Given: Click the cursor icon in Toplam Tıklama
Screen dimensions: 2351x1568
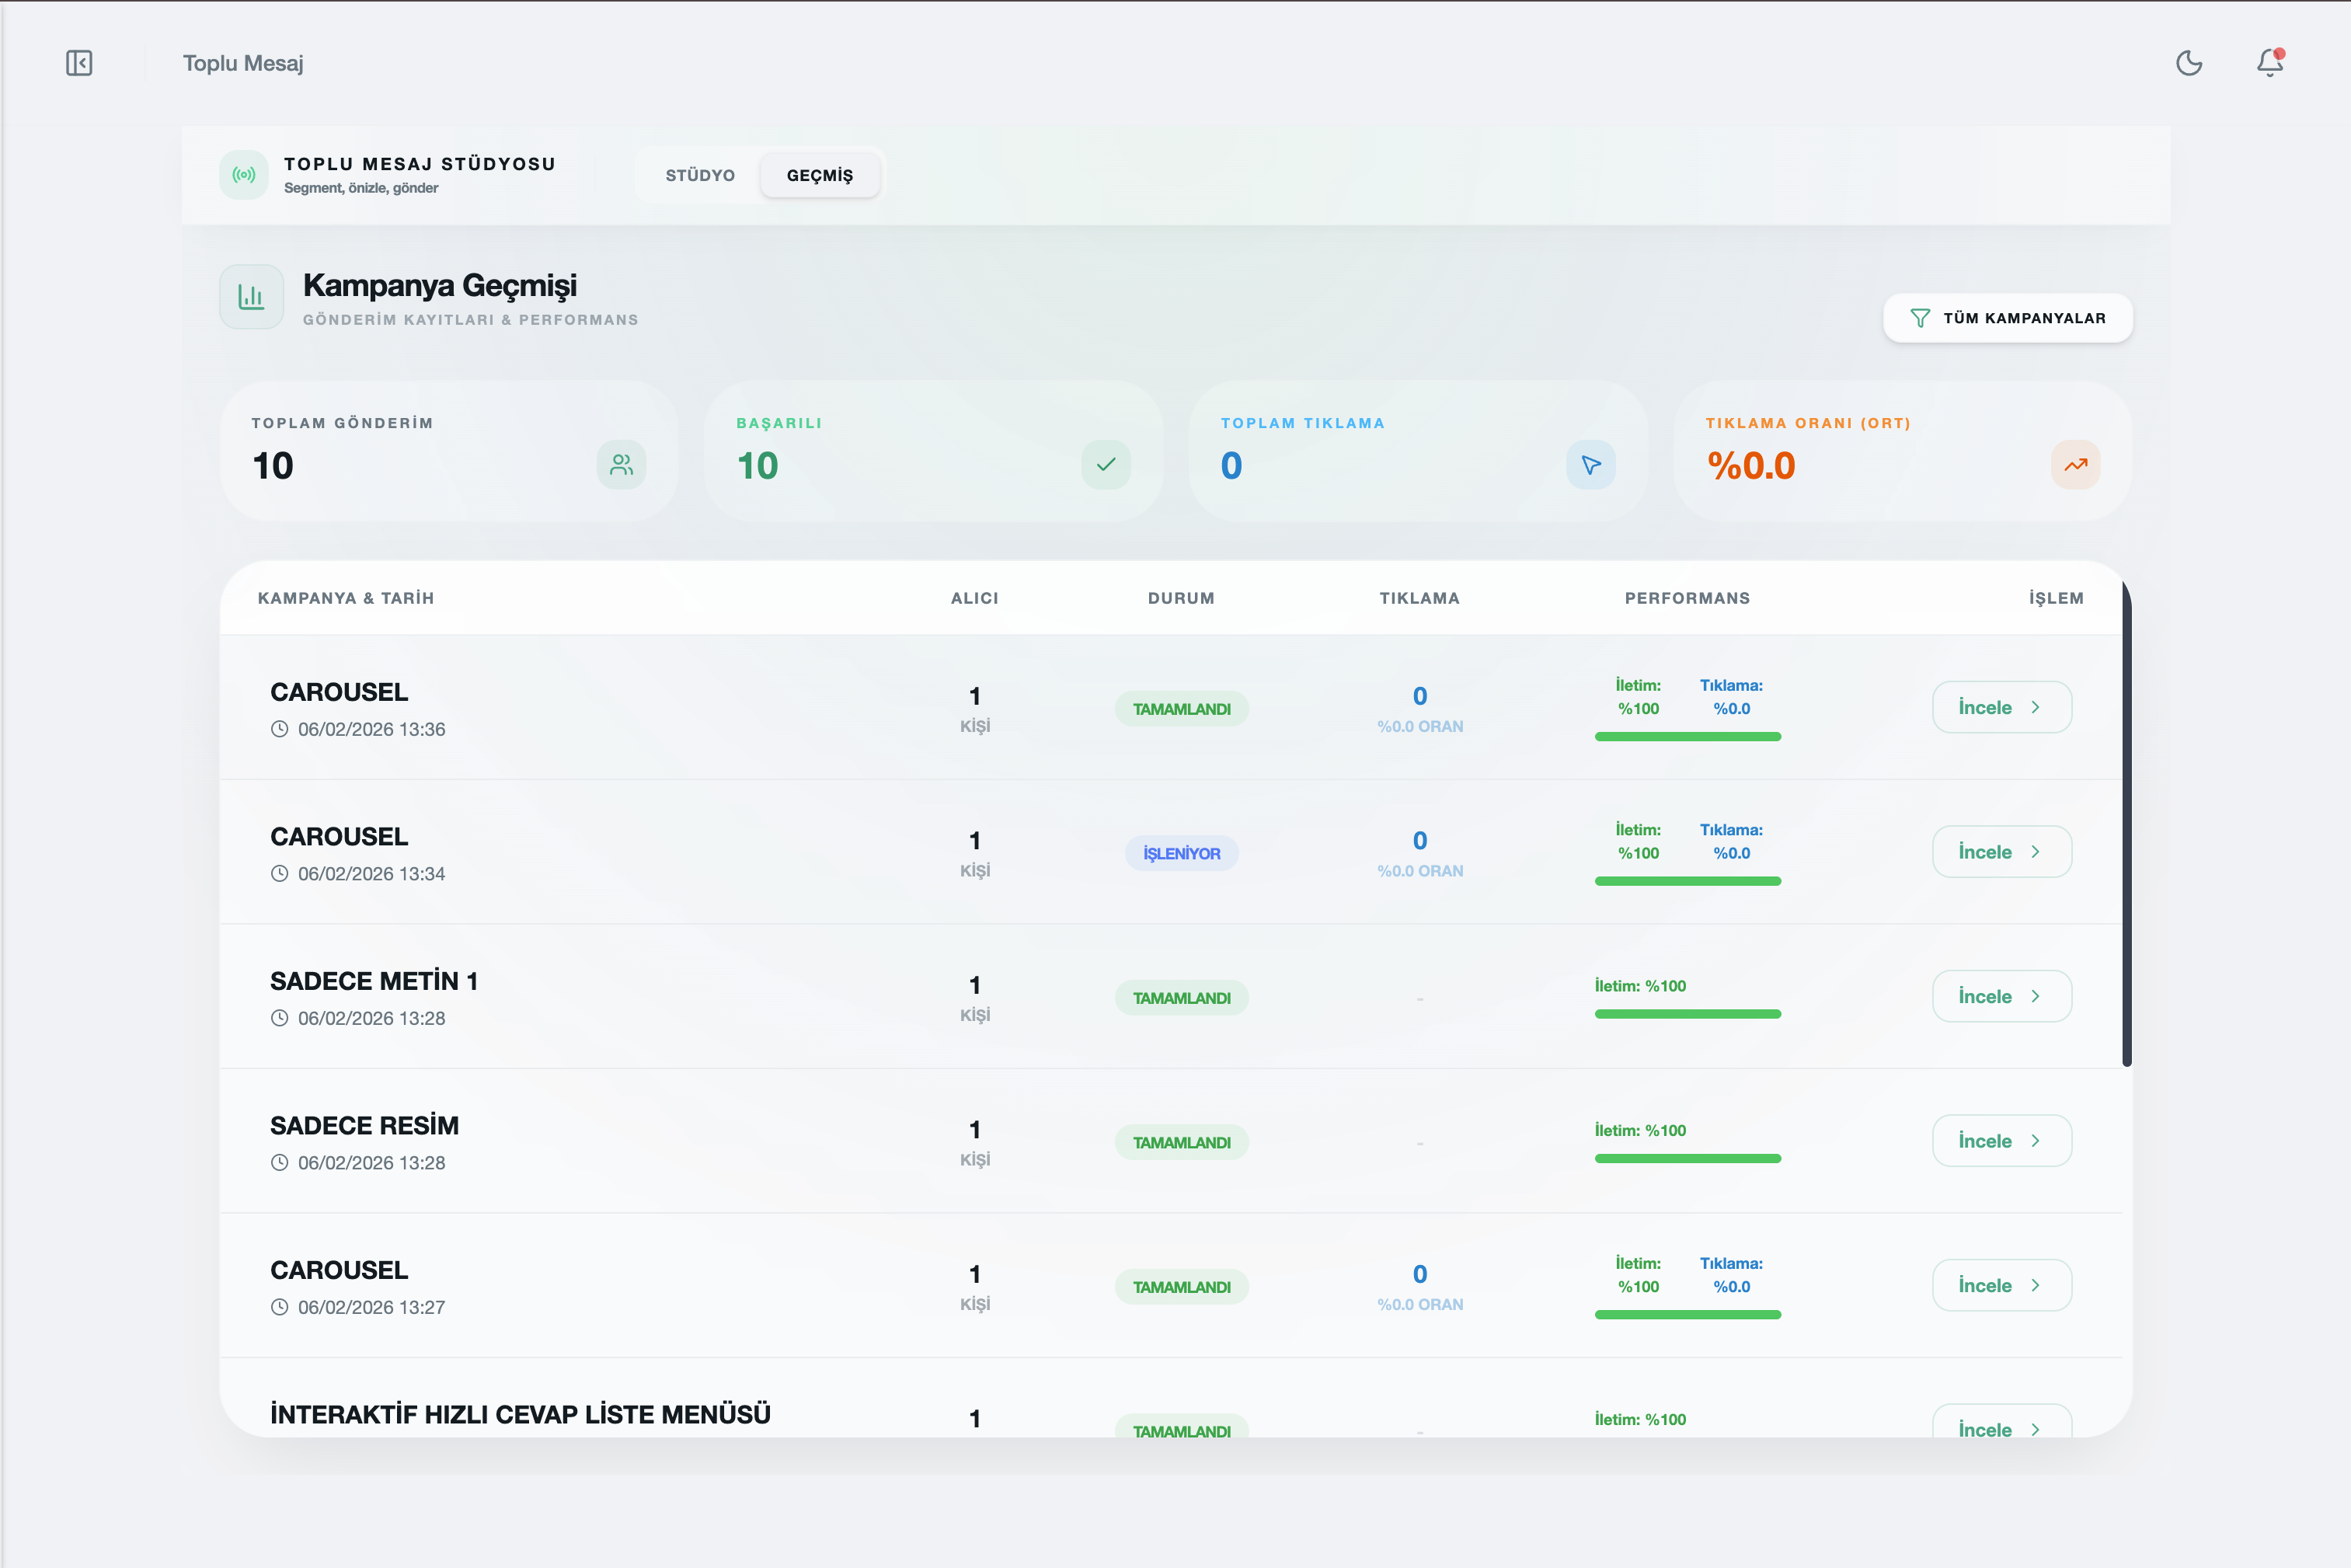Looking at the screenshot, I should coord(1590,465).
